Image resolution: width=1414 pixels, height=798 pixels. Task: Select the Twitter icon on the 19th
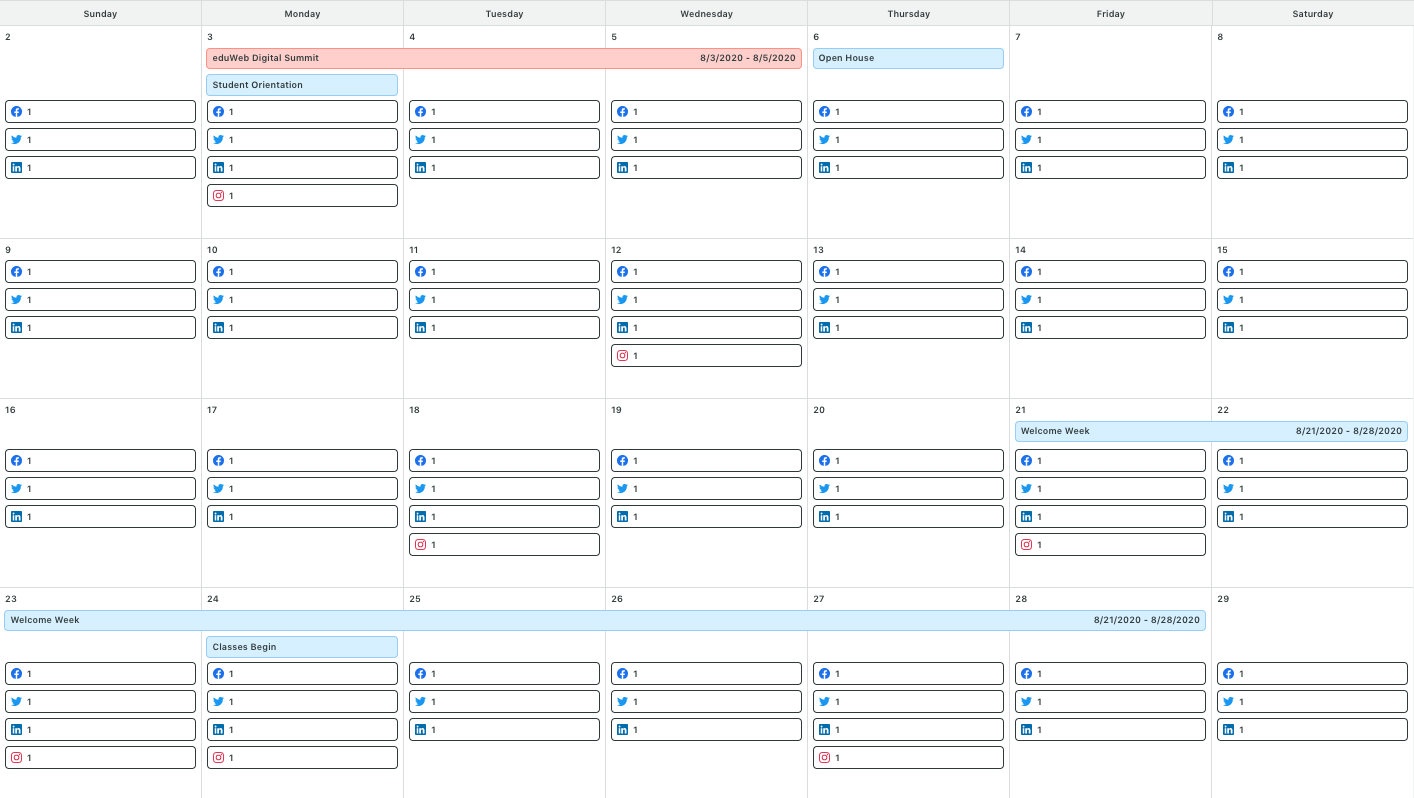click(622, 489)
